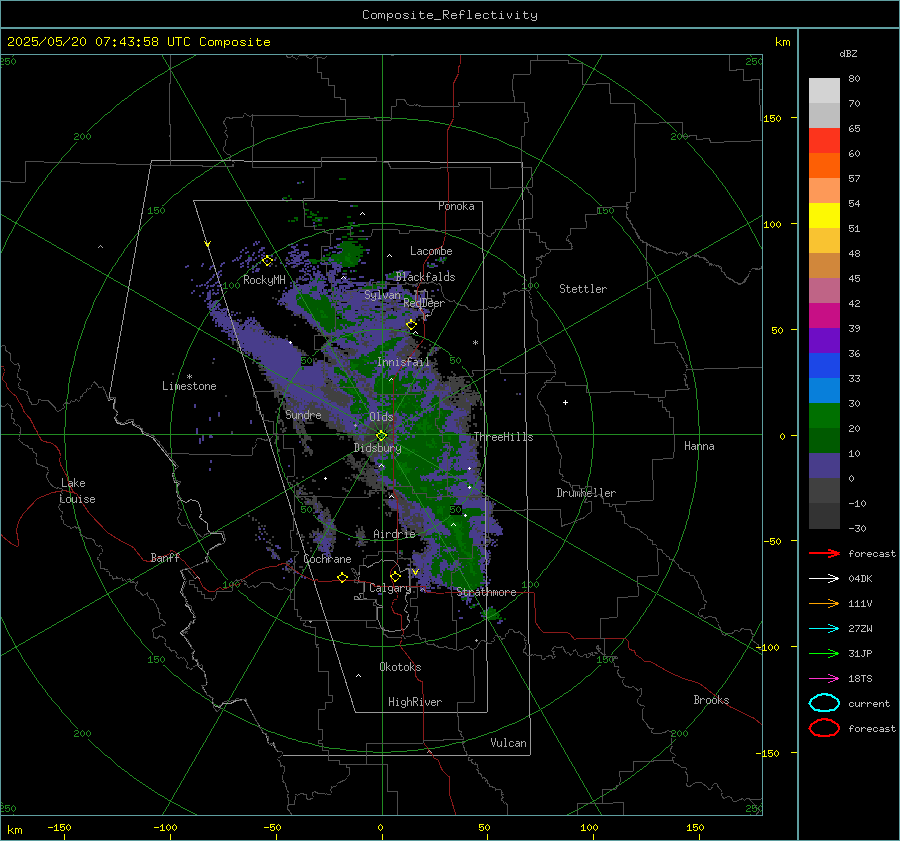This screenshot has height=841, width=900.
Task: Click the yellow diamond marker above Calgary
Action: click(x=395, y=576)
